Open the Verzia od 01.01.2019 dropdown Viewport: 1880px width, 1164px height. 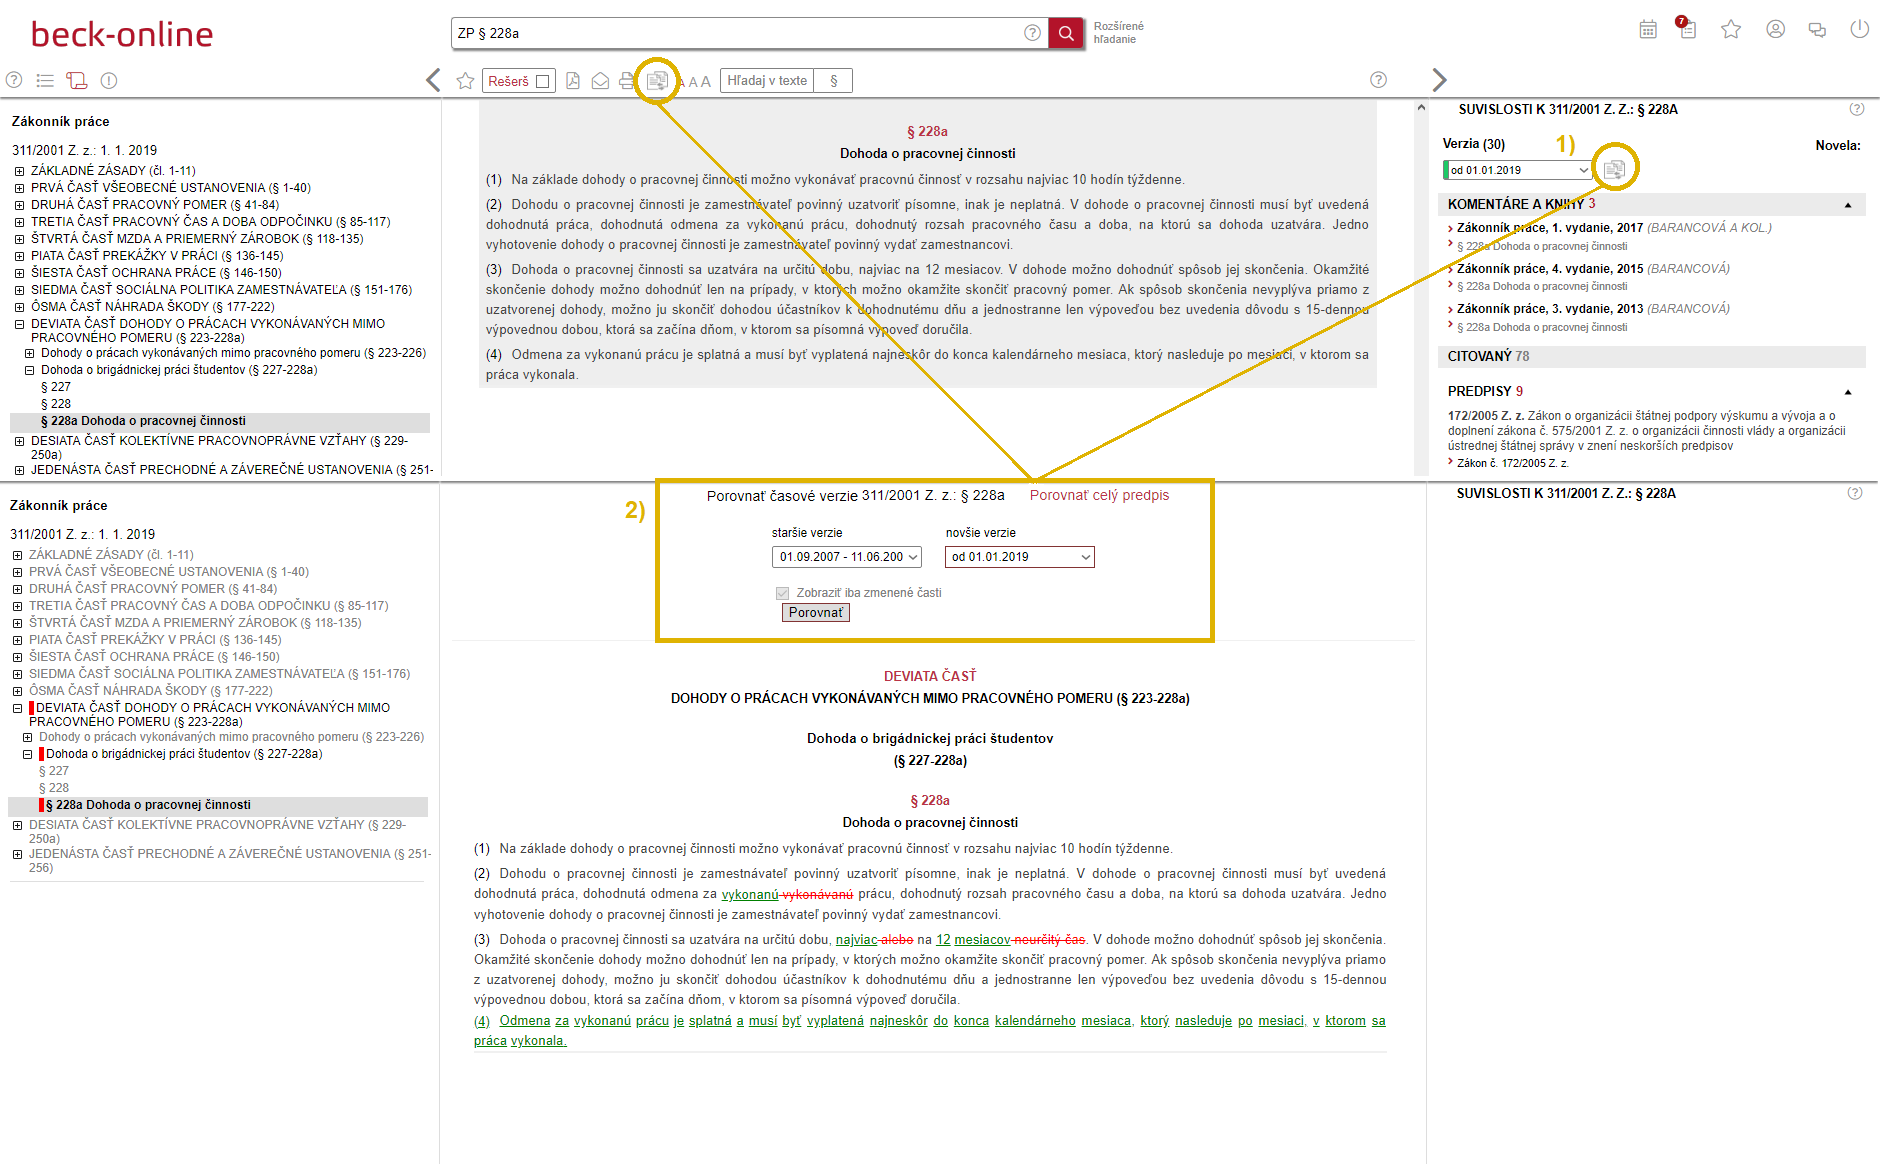point(1518,170)
